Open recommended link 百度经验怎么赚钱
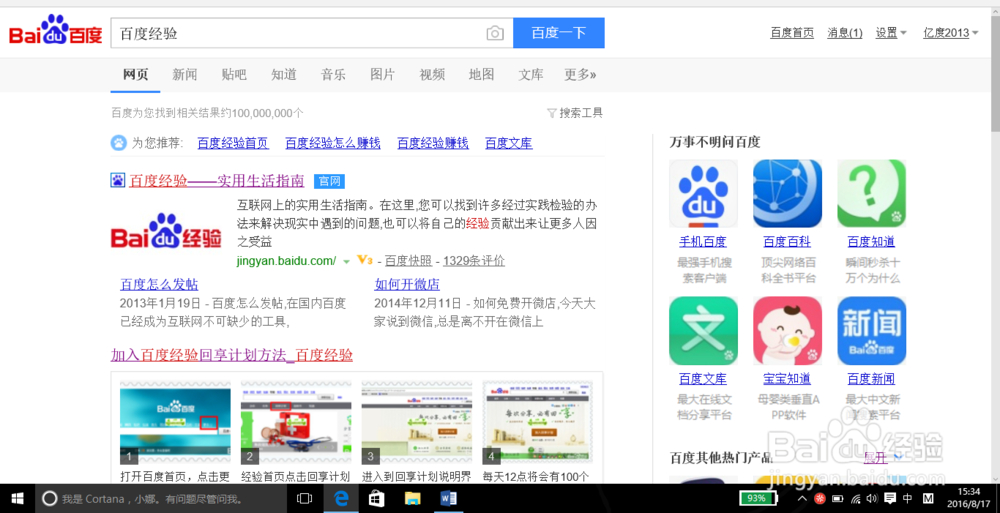The image size is (1000, 513). pyautogui.click(x=333, y=143)
